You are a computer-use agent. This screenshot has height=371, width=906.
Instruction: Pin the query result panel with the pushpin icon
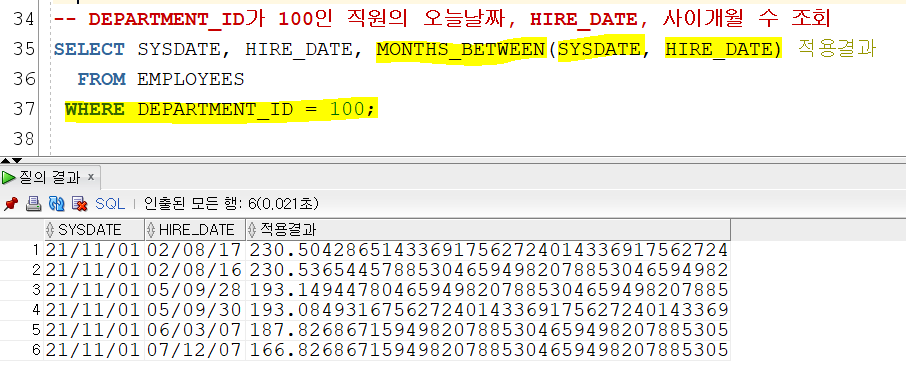point(10,203)
